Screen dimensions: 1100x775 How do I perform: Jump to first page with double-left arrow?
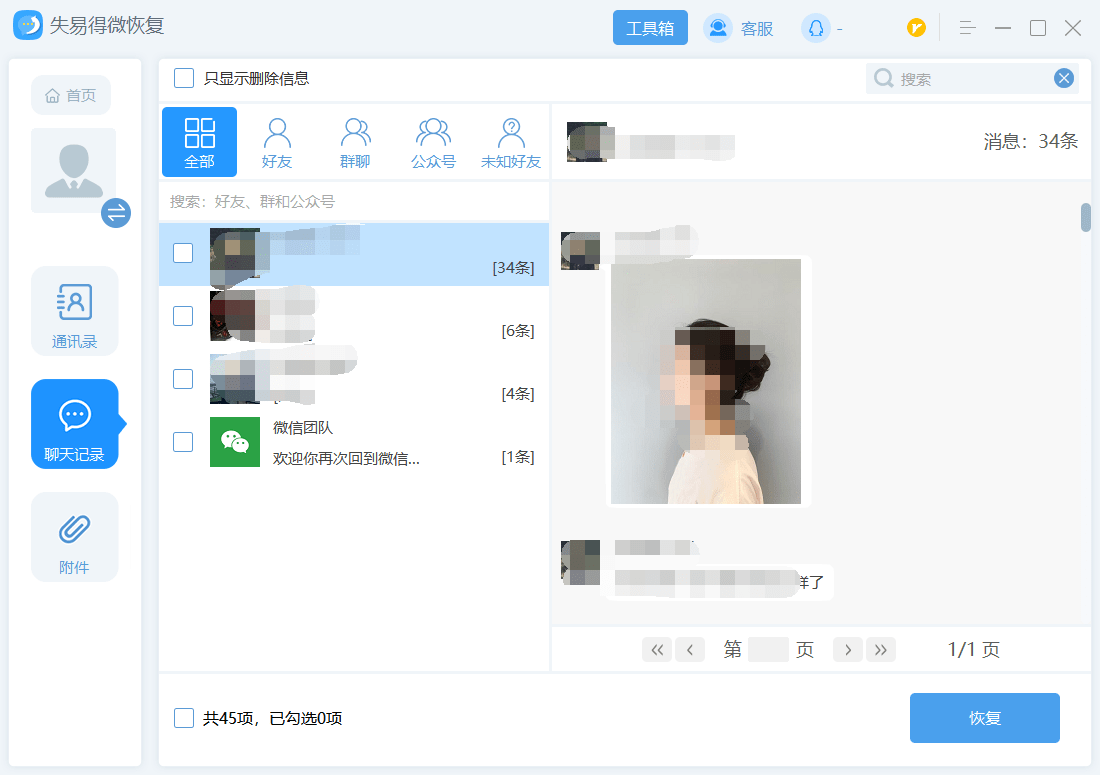click(x=657, y=650)
